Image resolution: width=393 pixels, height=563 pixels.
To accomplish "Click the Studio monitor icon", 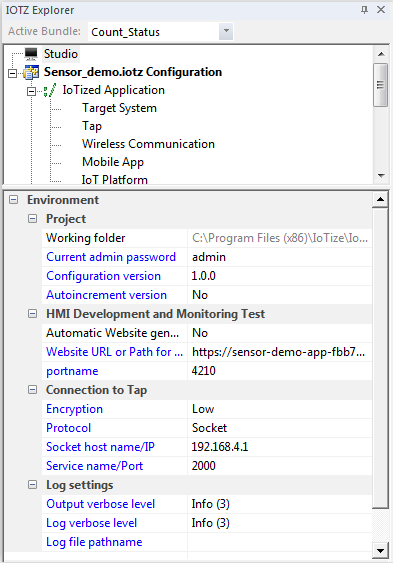I will coord(31,54).
